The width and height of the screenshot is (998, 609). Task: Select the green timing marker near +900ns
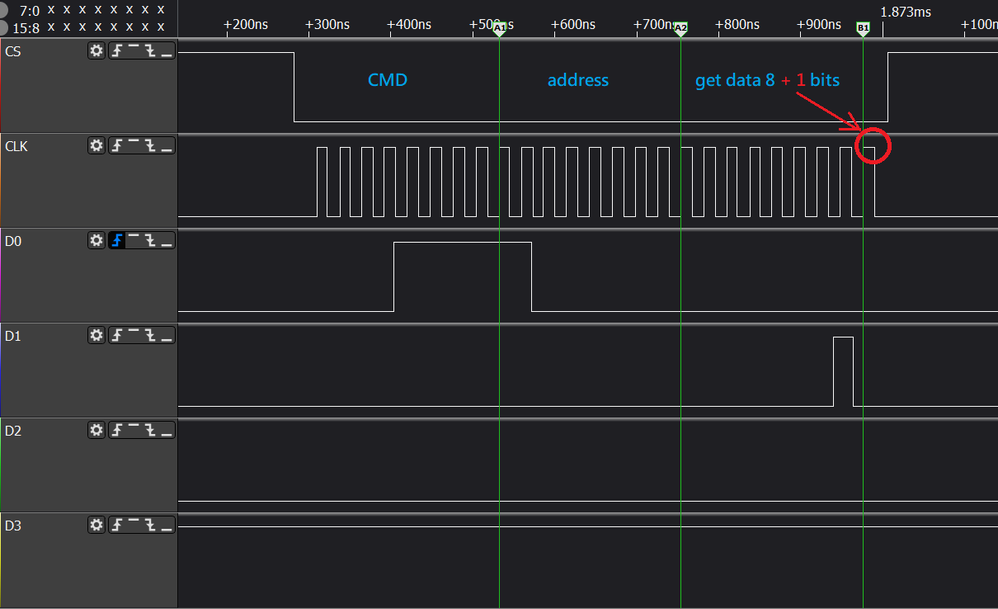click(x=862, y=29)
